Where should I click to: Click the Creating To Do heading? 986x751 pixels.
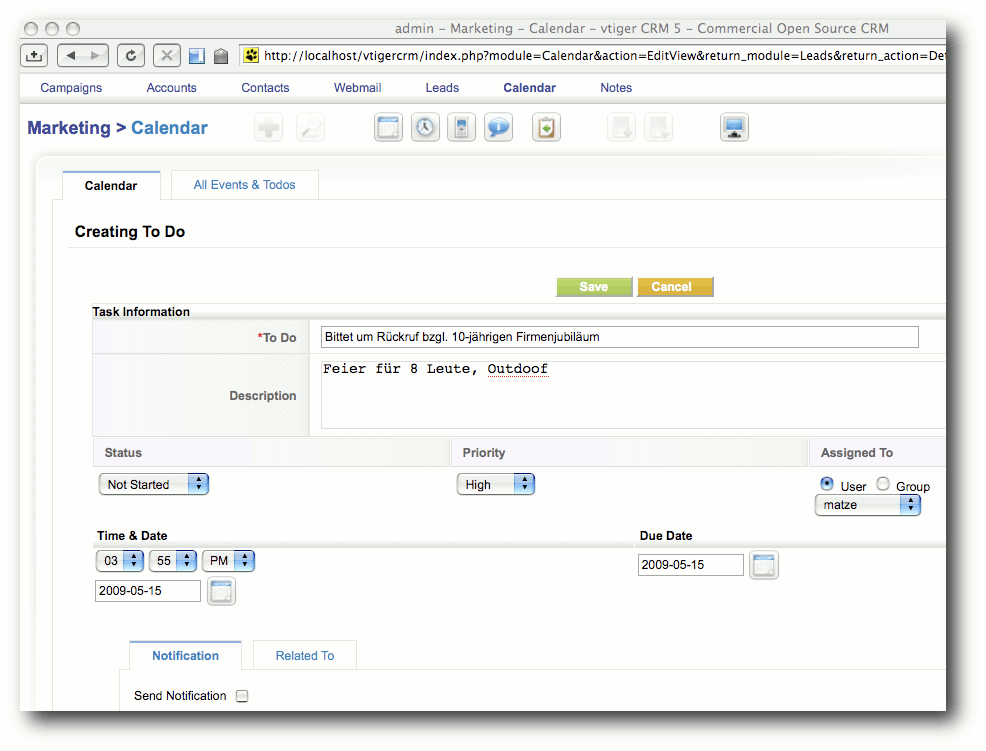coord(130,231)
